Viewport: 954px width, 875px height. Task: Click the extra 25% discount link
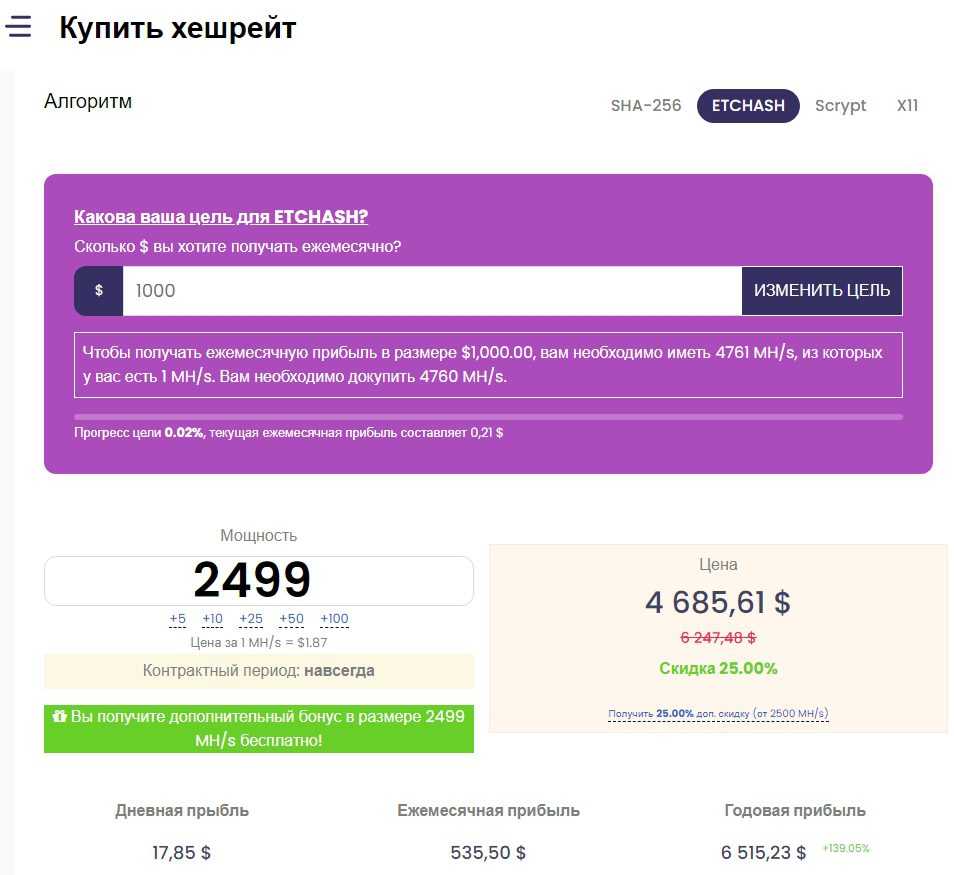coord(718,714)
